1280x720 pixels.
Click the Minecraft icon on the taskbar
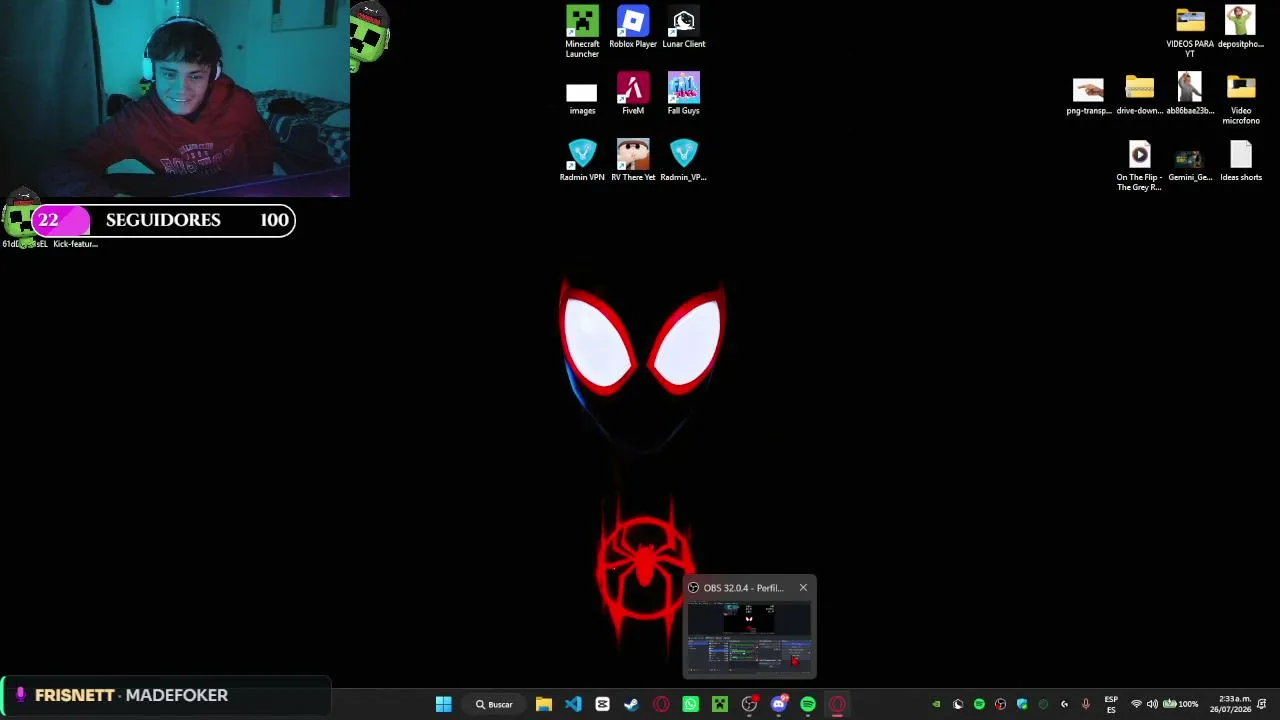[x=719, y=704]
